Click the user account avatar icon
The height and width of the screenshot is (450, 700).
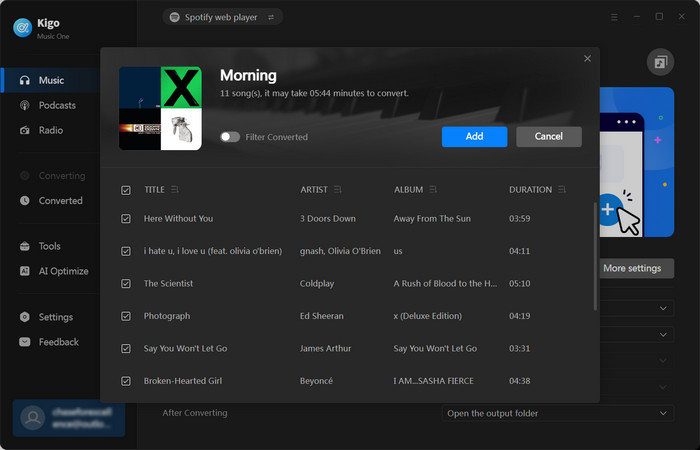pyautogui.click(x=33, y=418)
